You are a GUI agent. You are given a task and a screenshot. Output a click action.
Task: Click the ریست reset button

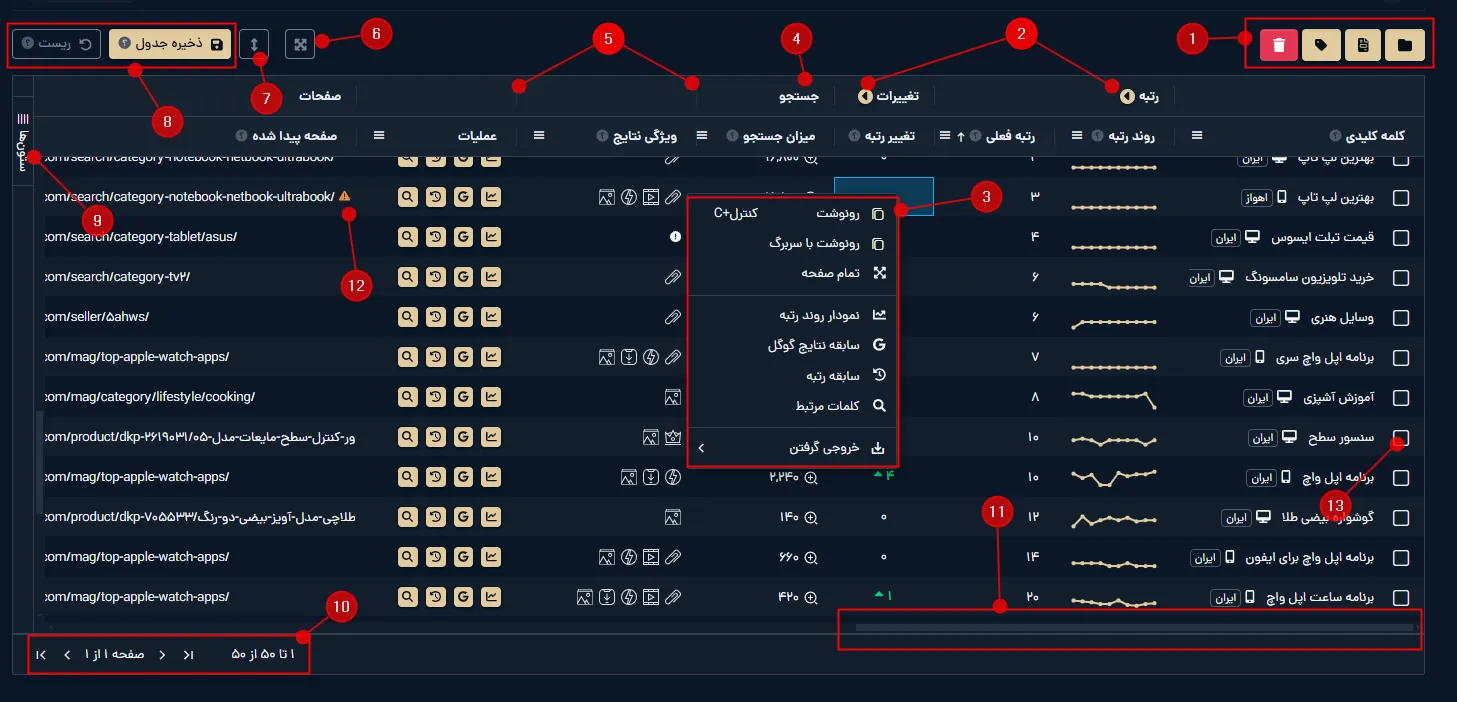point(57,44)
